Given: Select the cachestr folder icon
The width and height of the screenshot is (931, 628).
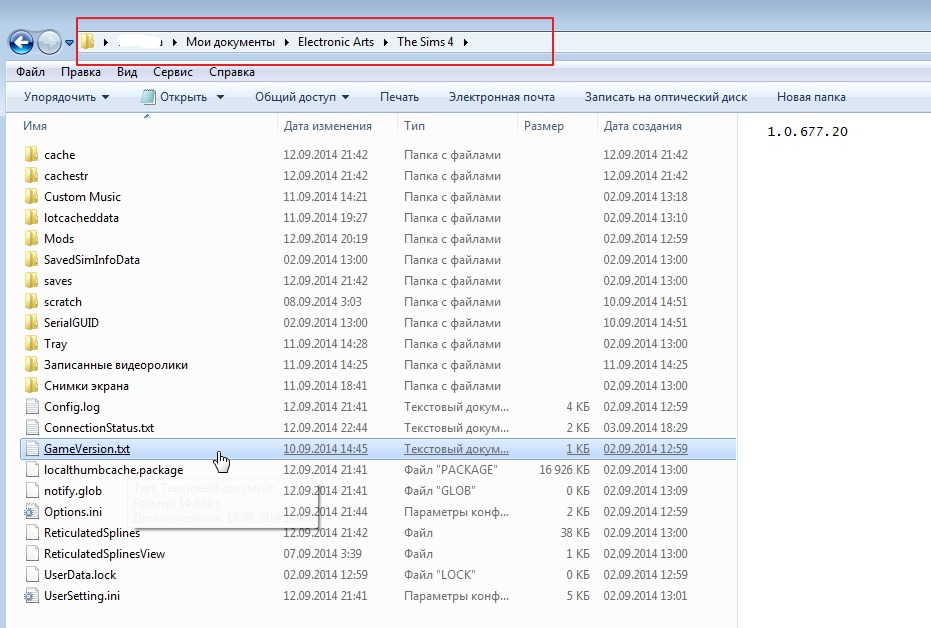Looking at the screenshot, I should click(x=31, y=175).
